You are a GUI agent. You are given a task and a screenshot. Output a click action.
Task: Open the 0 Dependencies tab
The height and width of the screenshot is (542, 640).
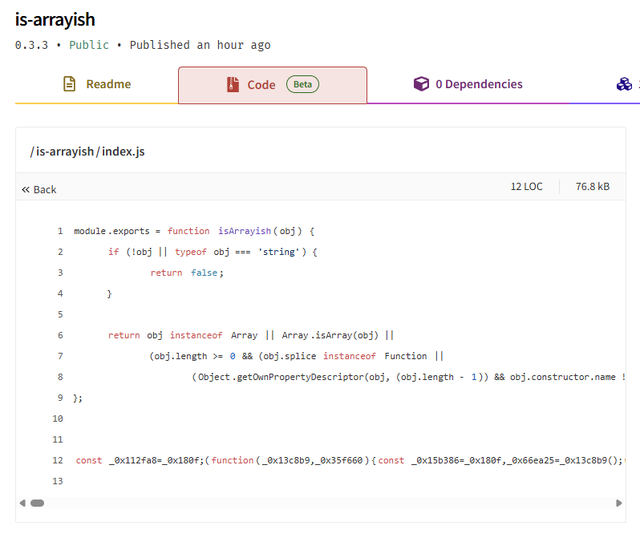coord(478,84)
